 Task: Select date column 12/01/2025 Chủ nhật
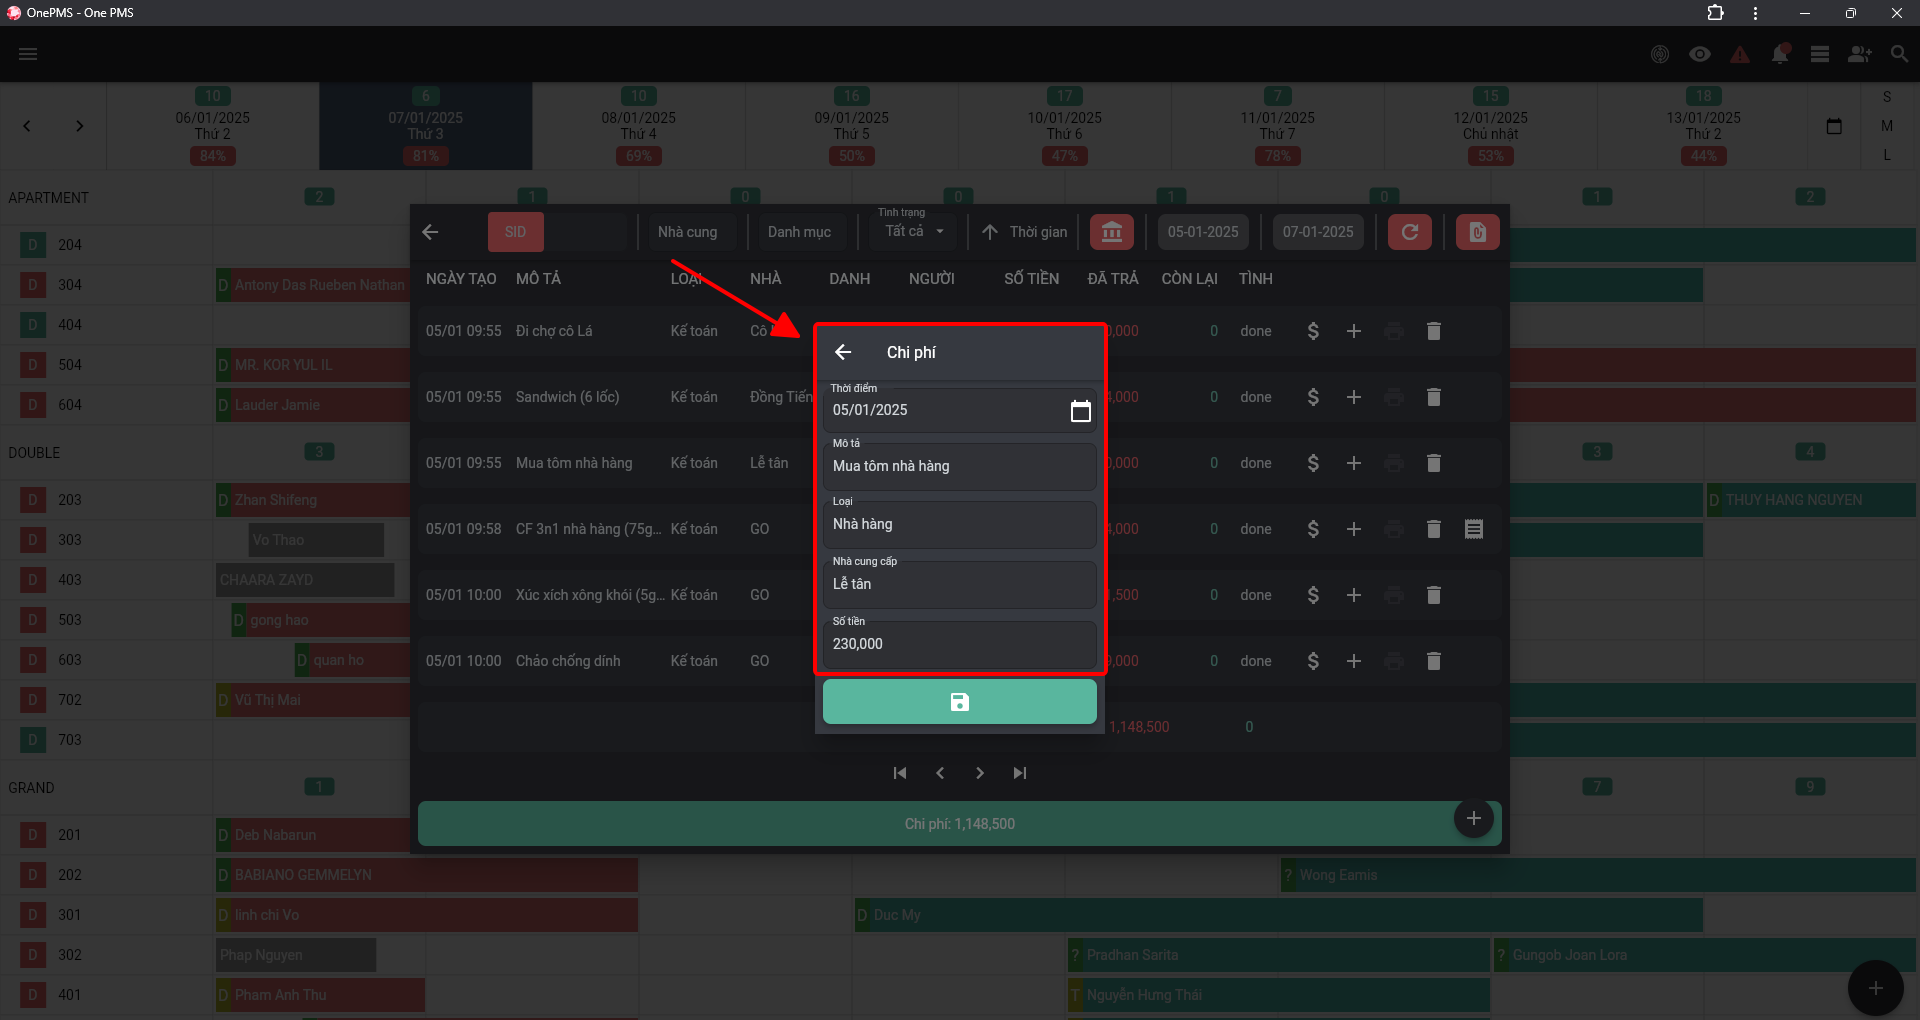1491,126
